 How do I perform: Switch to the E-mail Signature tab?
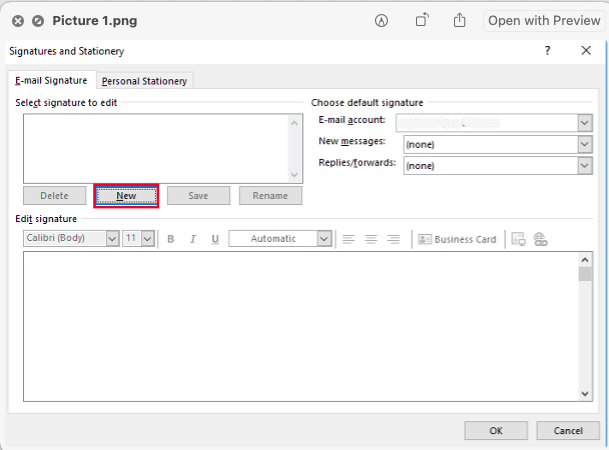pyautogui.click(x=51, y=80)
